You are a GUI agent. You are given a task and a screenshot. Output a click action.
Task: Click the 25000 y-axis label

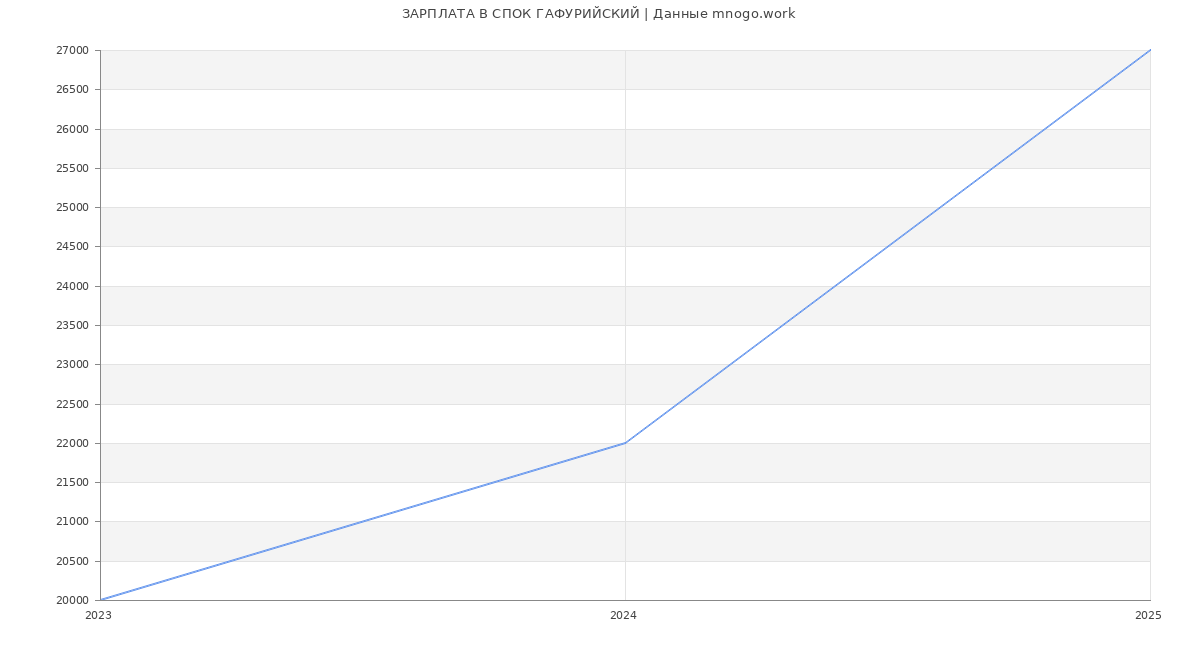(72, 208)
